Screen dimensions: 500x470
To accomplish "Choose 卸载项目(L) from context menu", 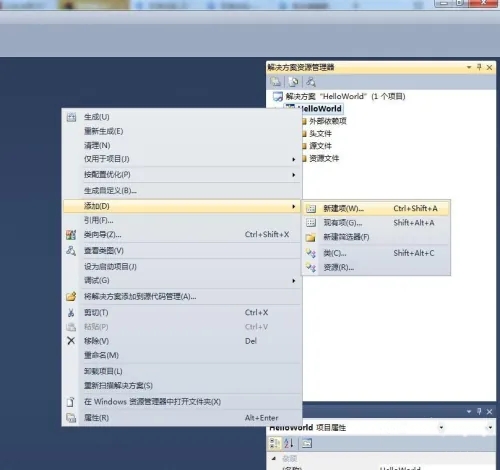I will (x=182, y=371).
